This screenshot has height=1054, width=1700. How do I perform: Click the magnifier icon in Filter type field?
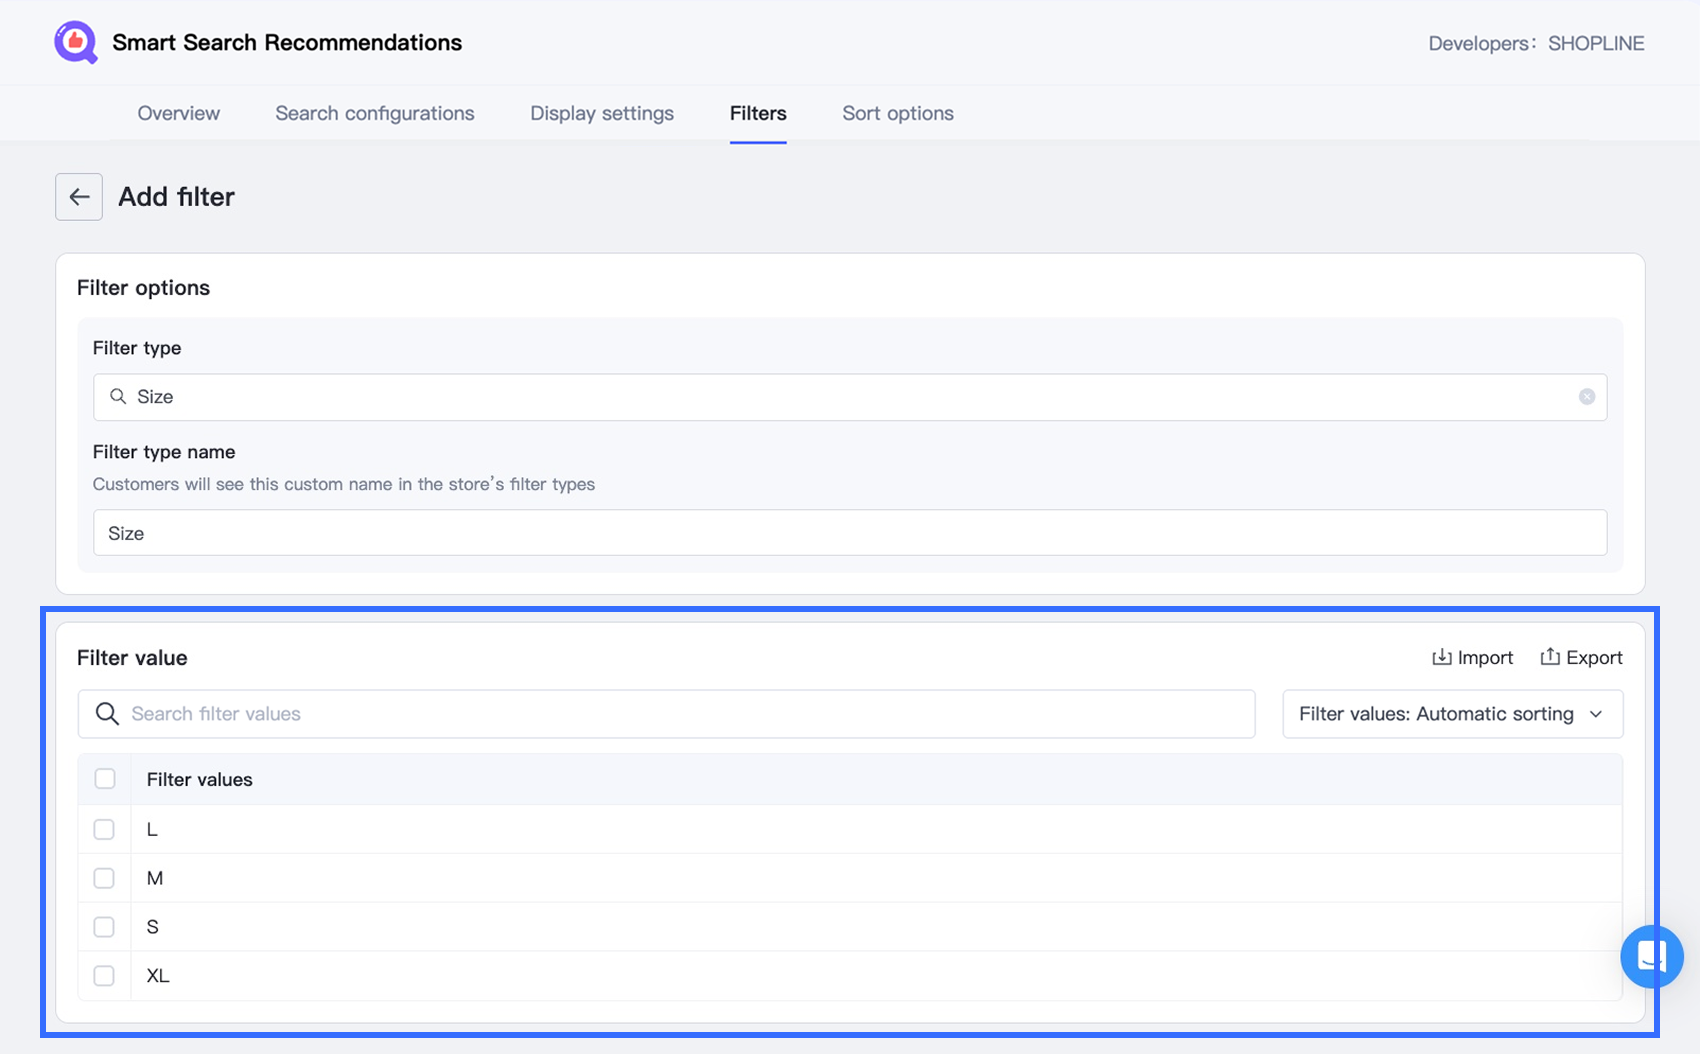118,397
